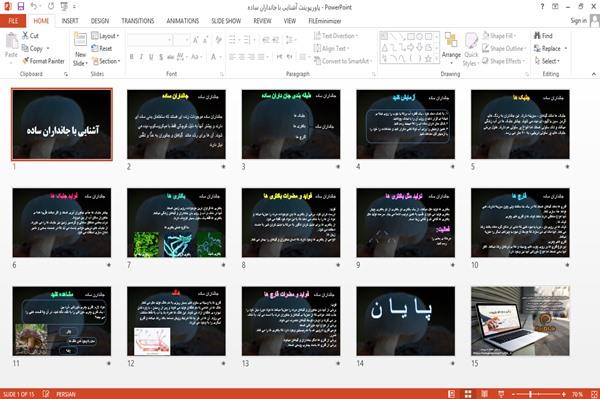Select slide 14 thumbnail with پایان text

(x=406, y=321)
